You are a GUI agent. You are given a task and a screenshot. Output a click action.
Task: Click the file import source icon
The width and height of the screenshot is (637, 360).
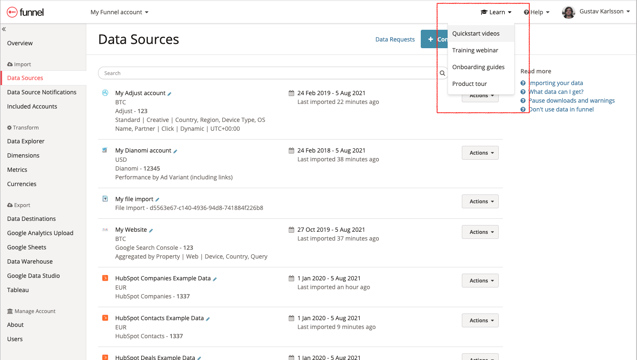105,199
